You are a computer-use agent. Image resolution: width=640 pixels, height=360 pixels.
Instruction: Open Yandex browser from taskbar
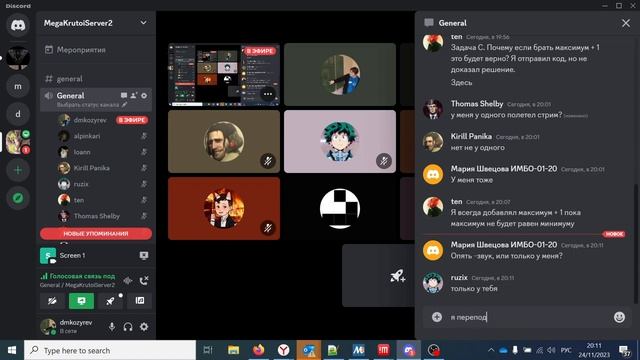[x=284, y=350]
